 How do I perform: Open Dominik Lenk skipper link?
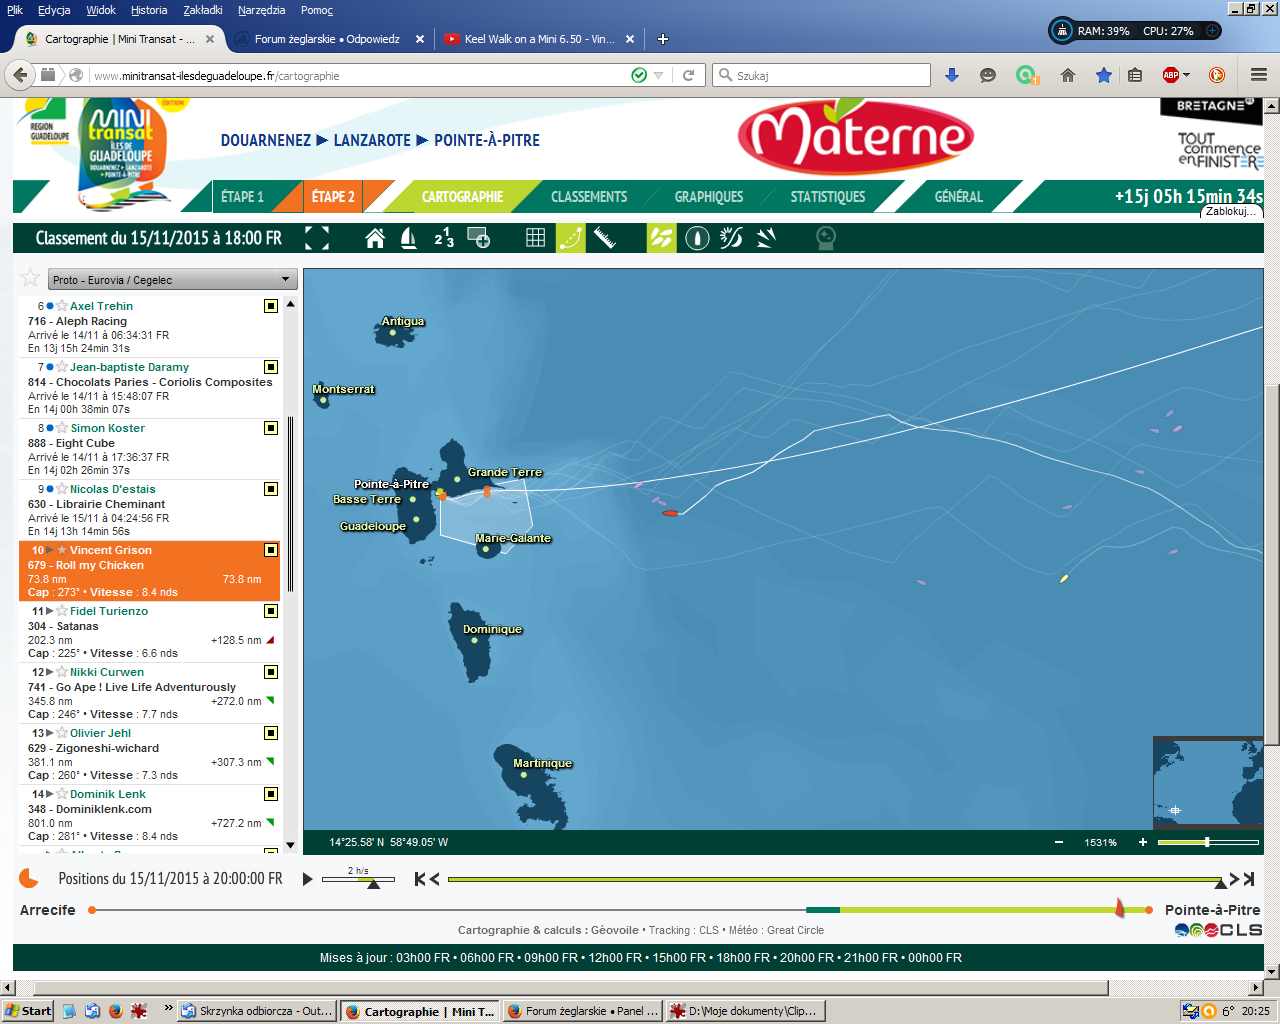click(x=108, y=794)
